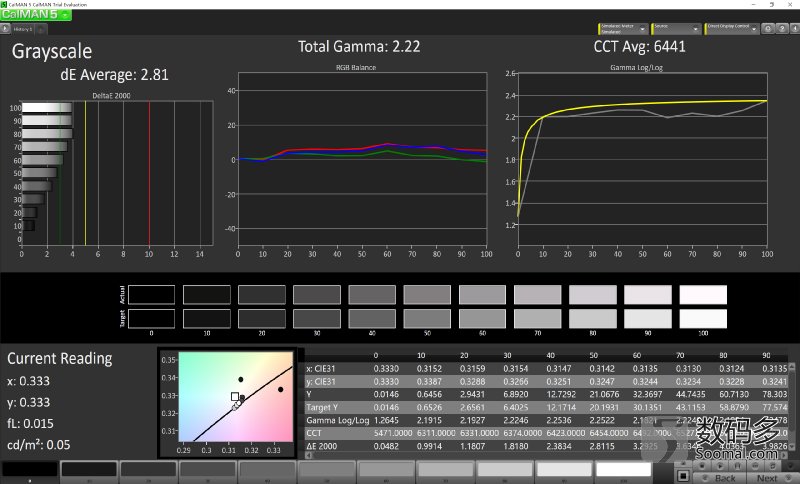Click the cd/m²: 0.05 current reading

(x=39, y=445)
